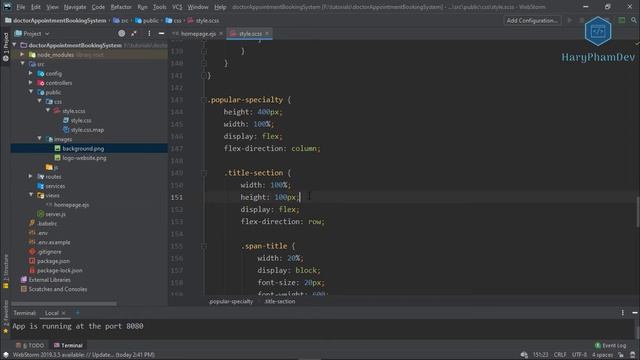The image size is (640, 360).
Task: Expand the config folder
Action: click(31, 73)
